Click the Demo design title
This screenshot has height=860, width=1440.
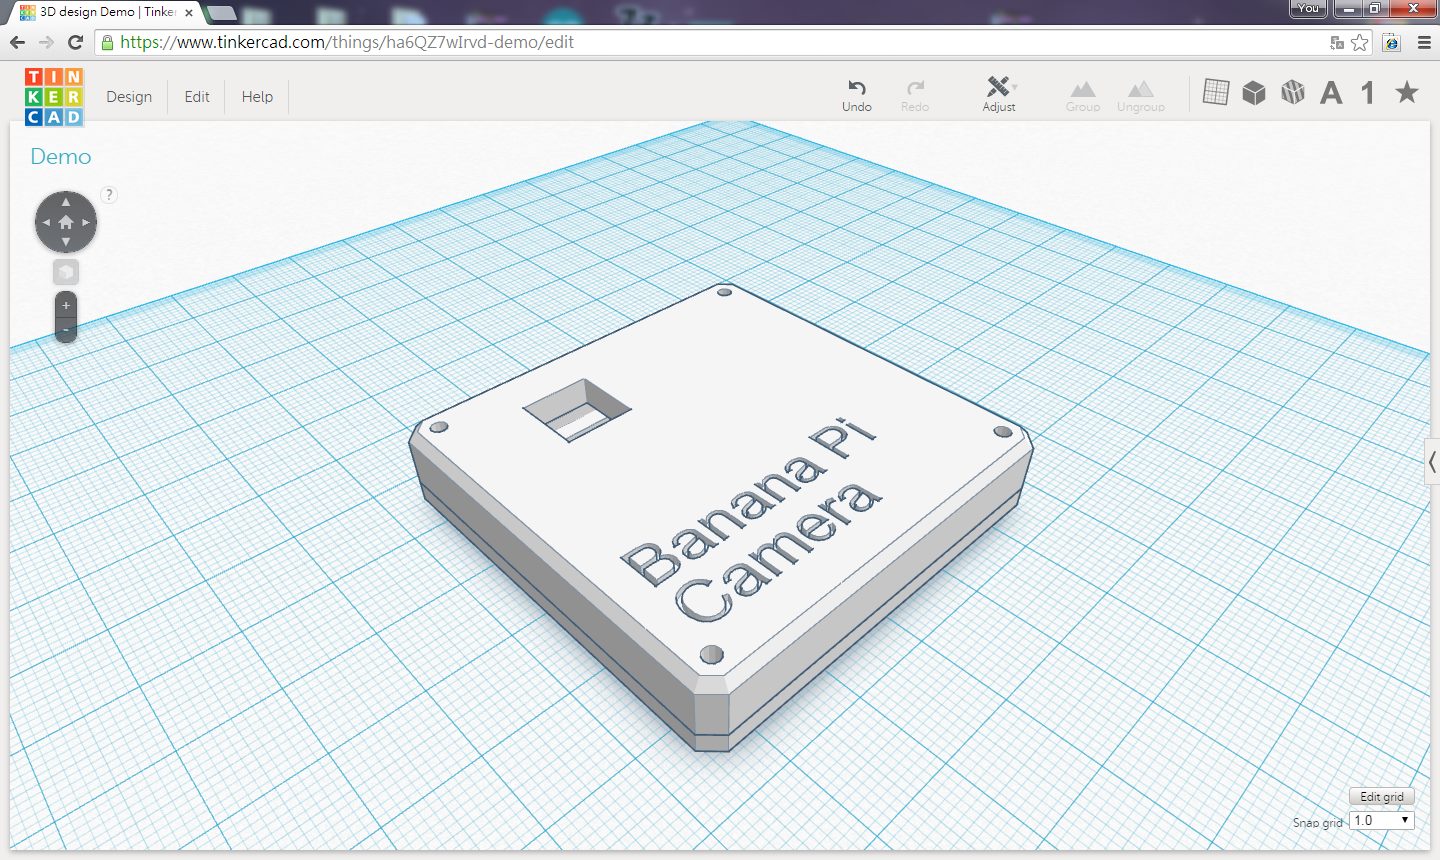point(61,157)
